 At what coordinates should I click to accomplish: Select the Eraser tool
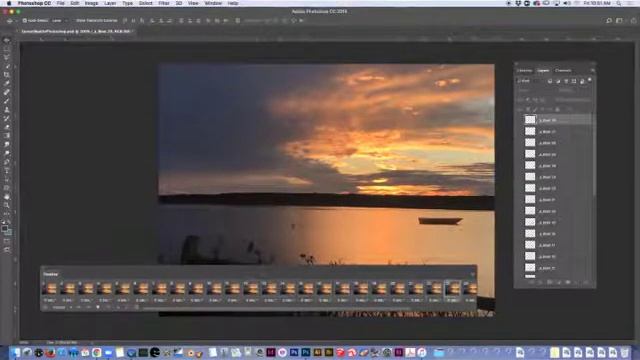[x=7, y=127]
